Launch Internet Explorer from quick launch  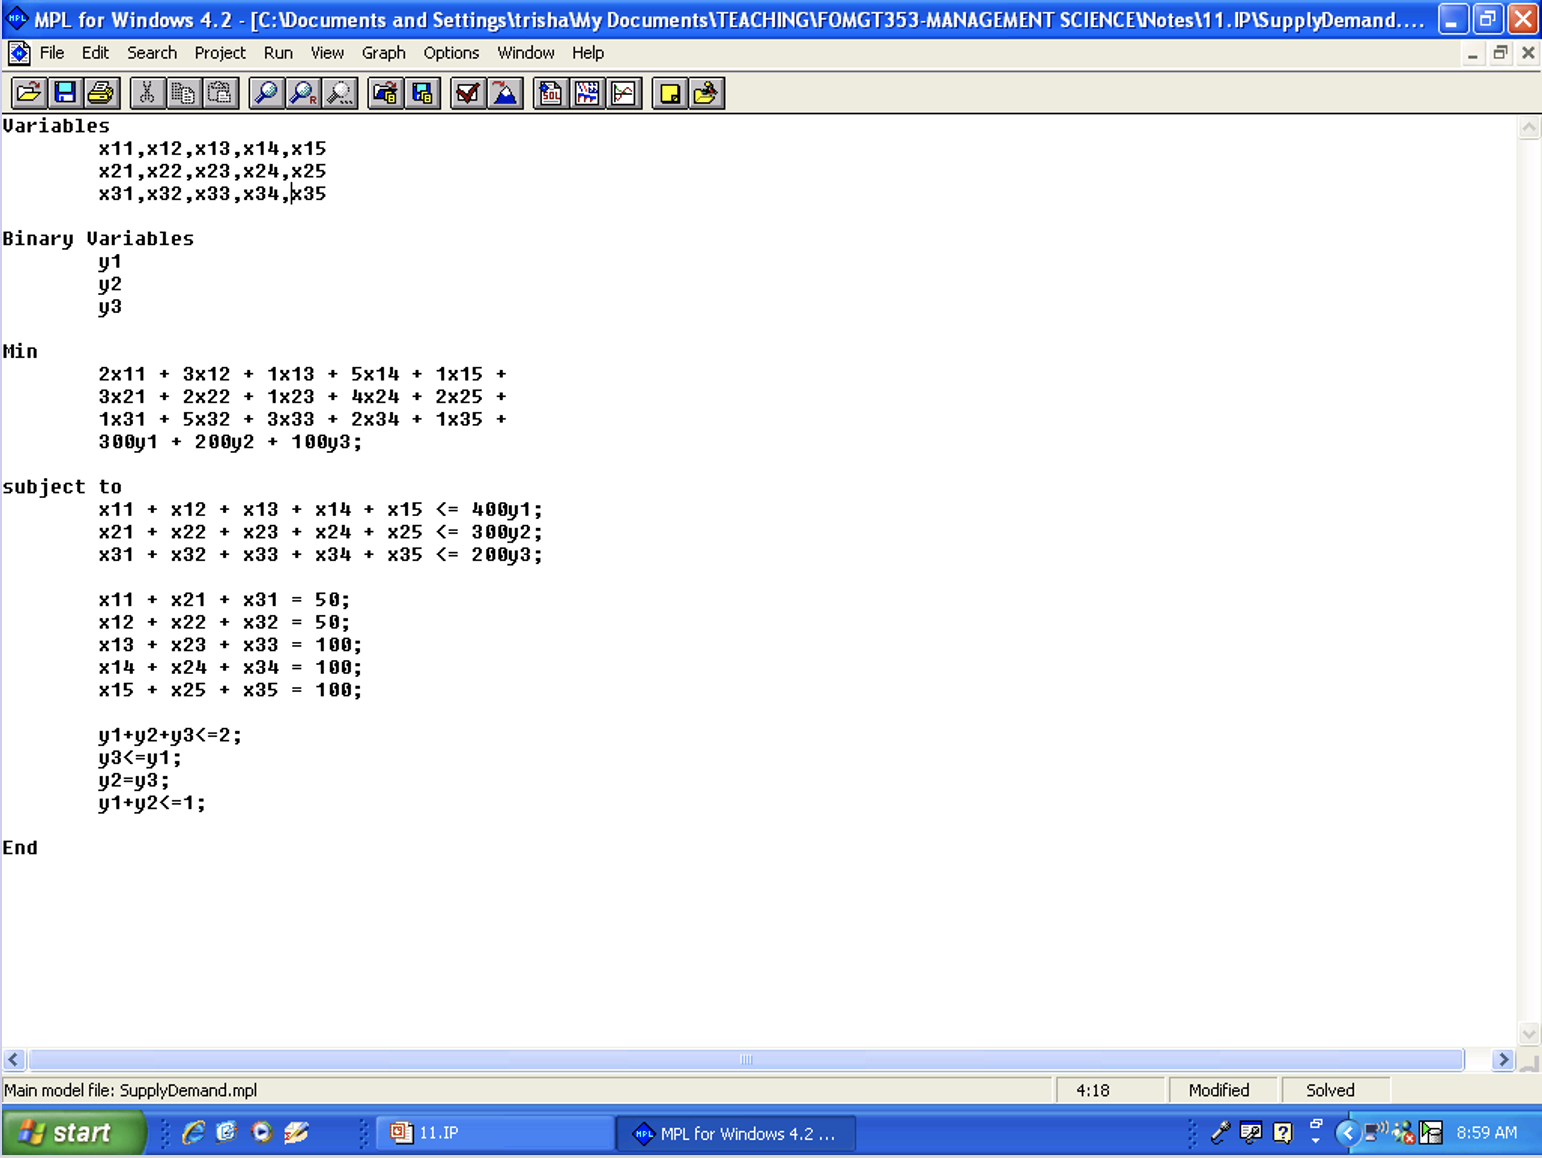click(193, 1133)
